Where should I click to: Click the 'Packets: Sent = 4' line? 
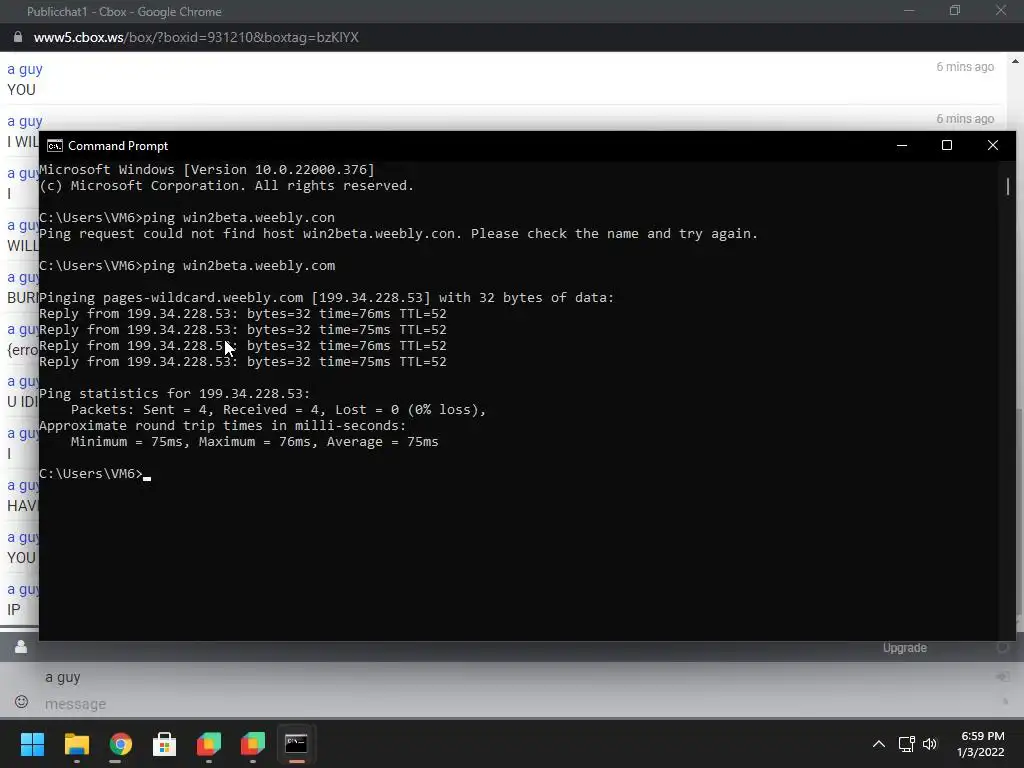coord(278,410)
